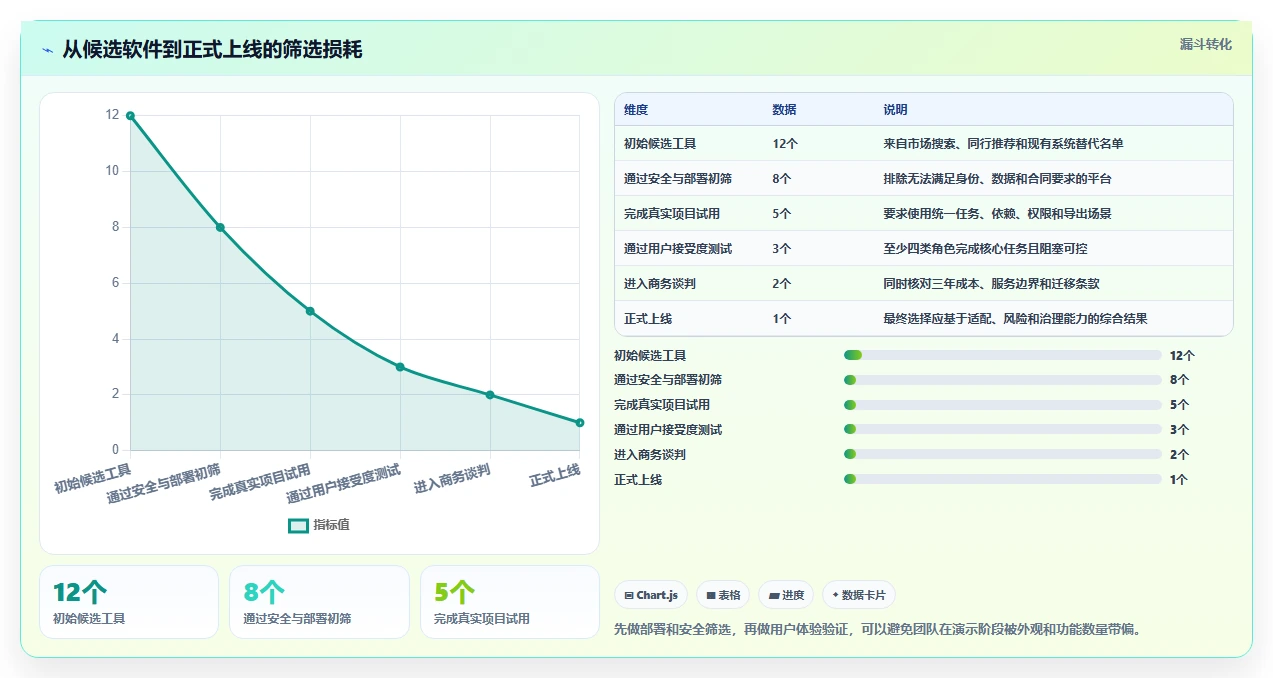1273x678 pixels.
Task: Click the chart data point for 初始候选工具
Action: pos(130,116)
